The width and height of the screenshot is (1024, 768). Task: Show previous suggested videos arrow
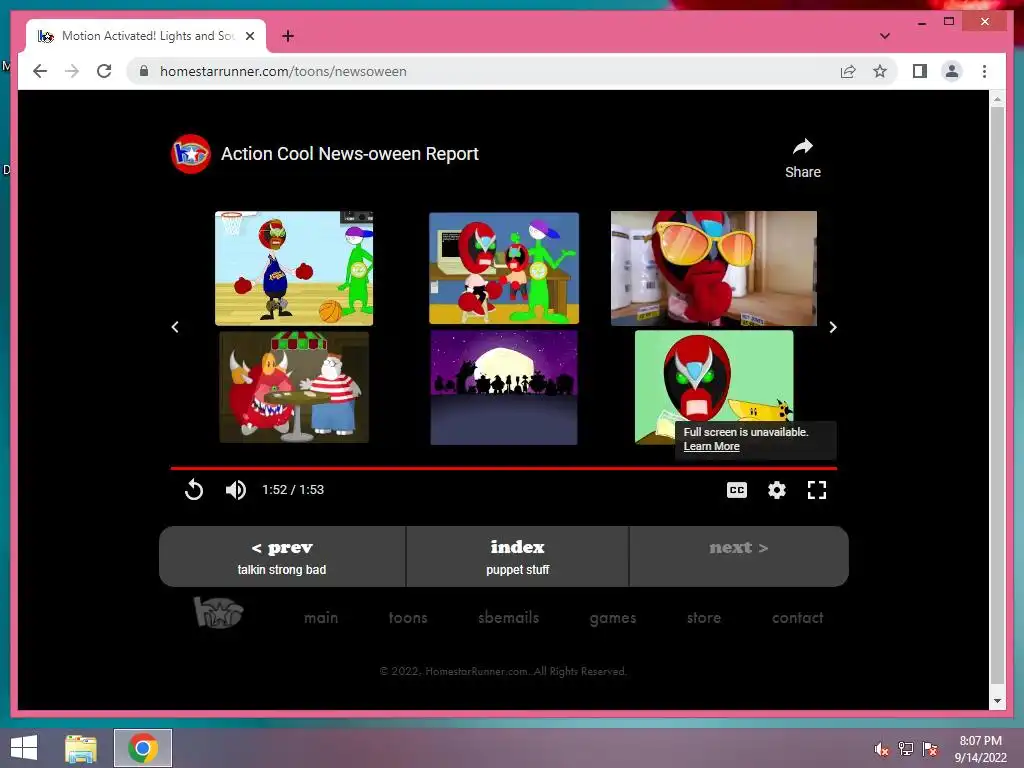point(175,327)
